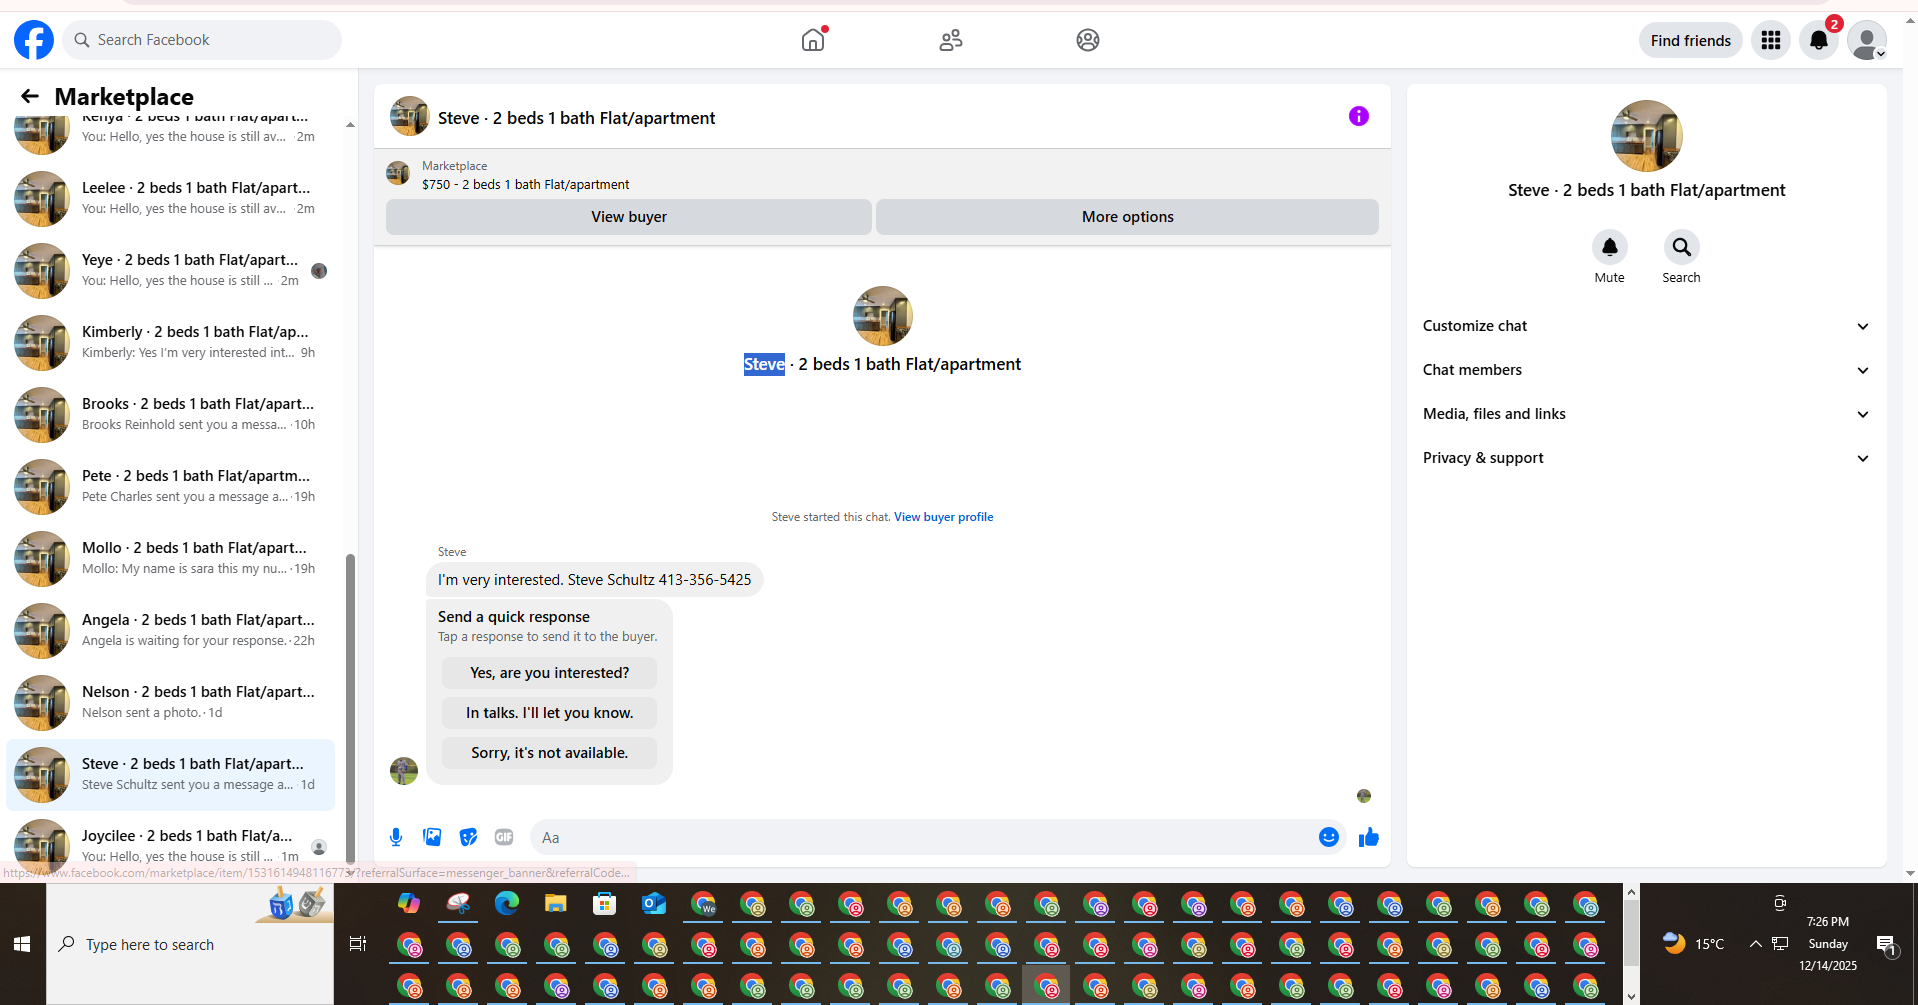Viewport: 1918px width, 1005px height.
Task: Mute this chat with bell icon
Action: pos(1610,247)
